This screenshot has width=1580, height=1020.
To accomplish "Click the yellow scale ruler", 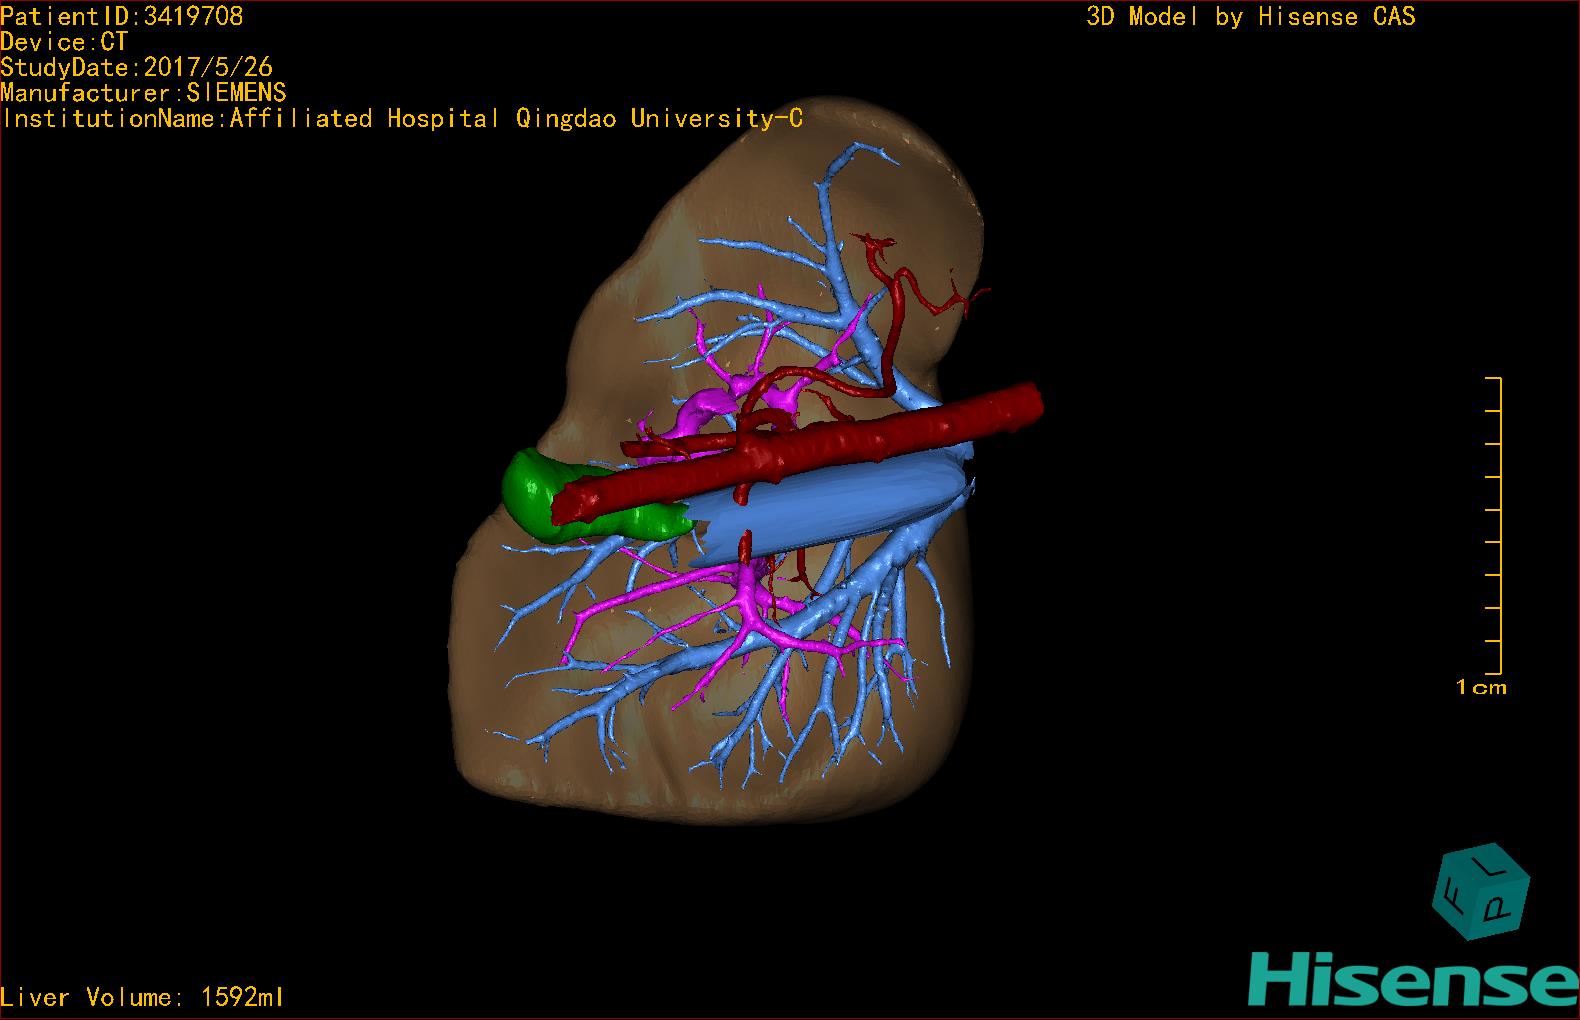I will (1494, 526).
